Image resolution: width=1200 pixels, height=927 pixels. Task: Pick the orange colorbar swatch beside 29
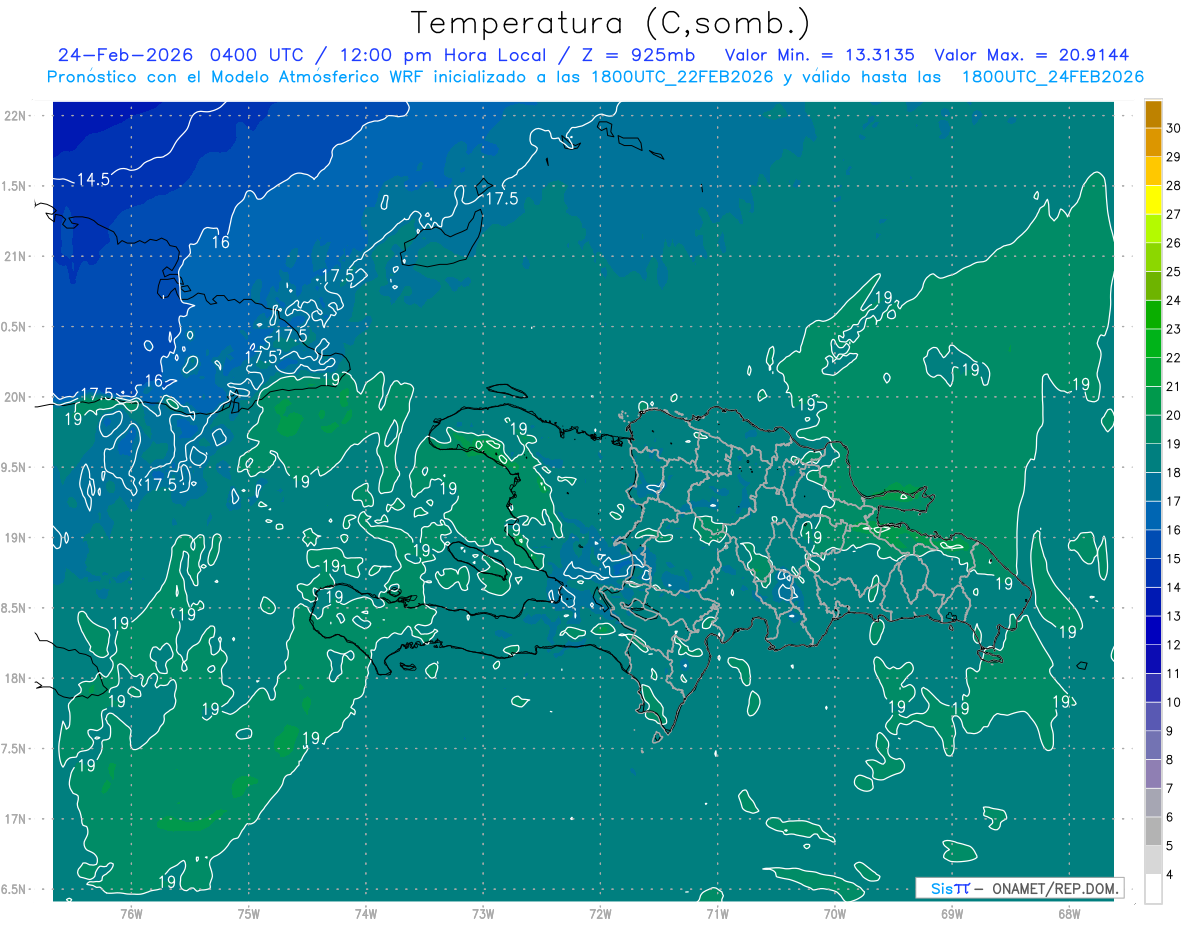tap(1153, 143)
